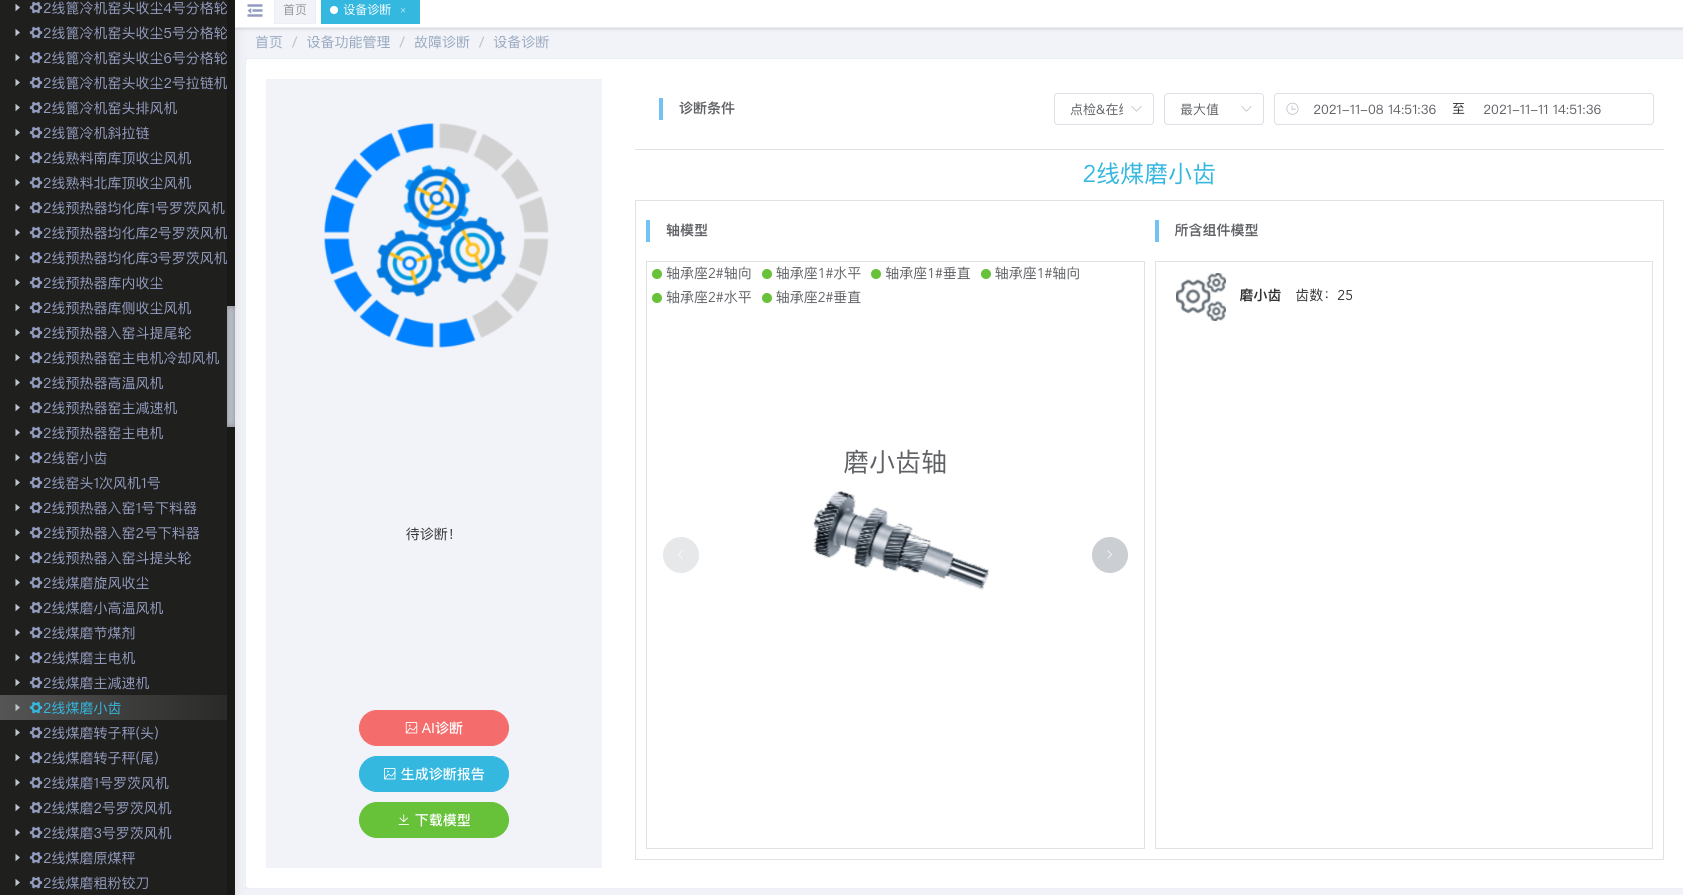Click the start date field 2021-11-08
The image size is (1683, 895).
point(1374,109)
